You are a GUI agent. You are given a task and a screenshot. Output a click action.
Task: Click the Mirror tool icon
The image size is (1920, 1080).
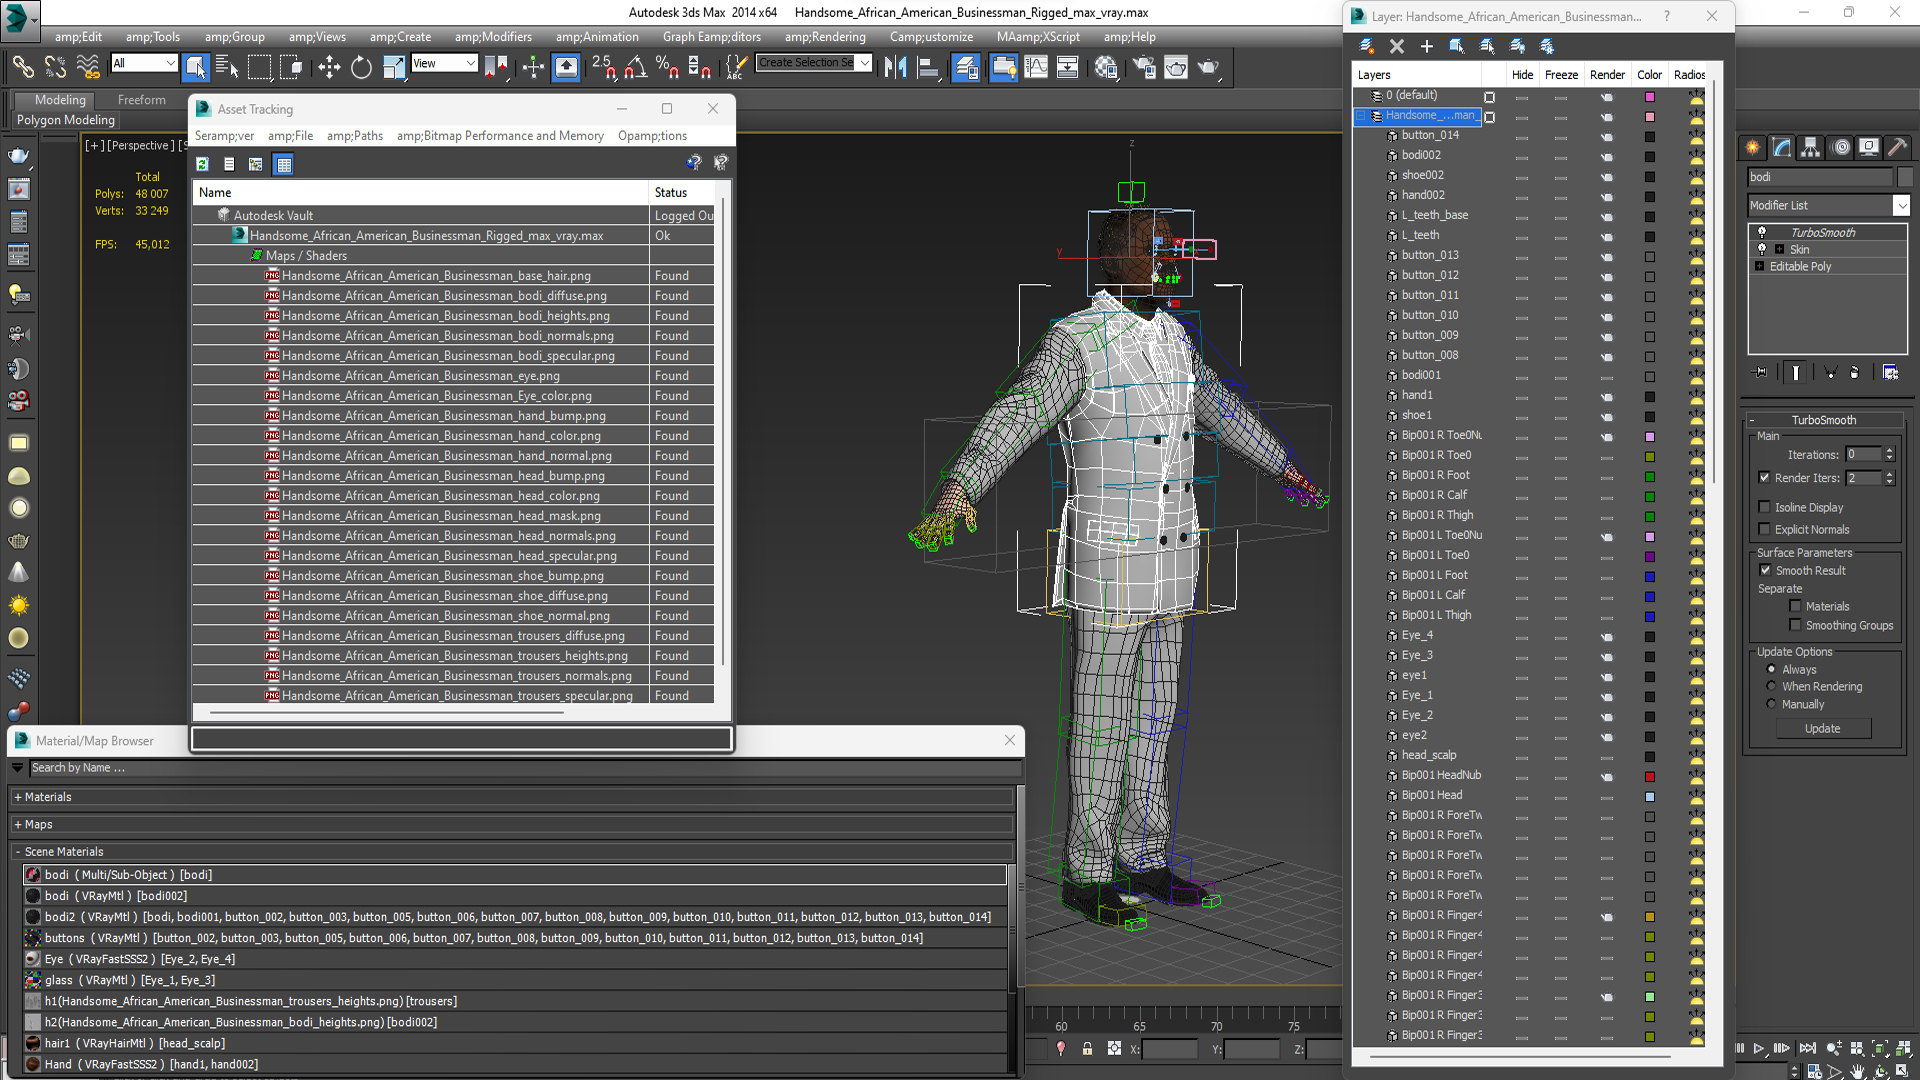[x=896, y=67]
